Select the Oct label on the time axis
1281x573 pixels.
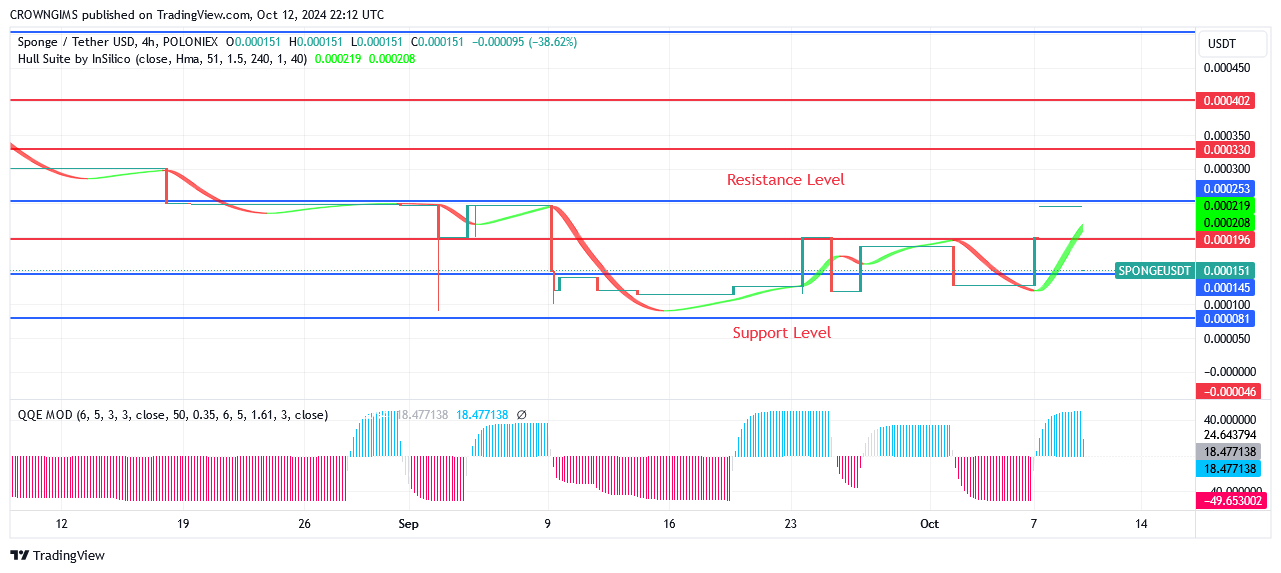[x=929, y=524]
